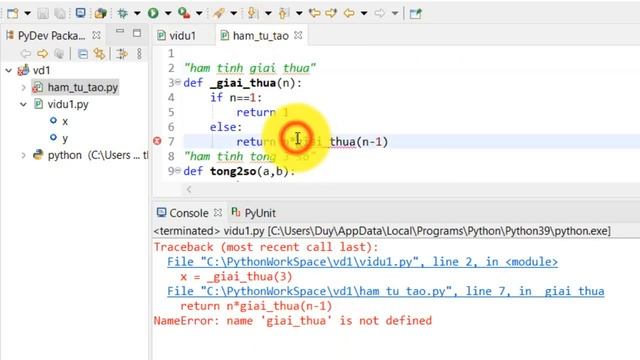Click the Next Annotation icon
640x360 pixels.
click(252, 13)
